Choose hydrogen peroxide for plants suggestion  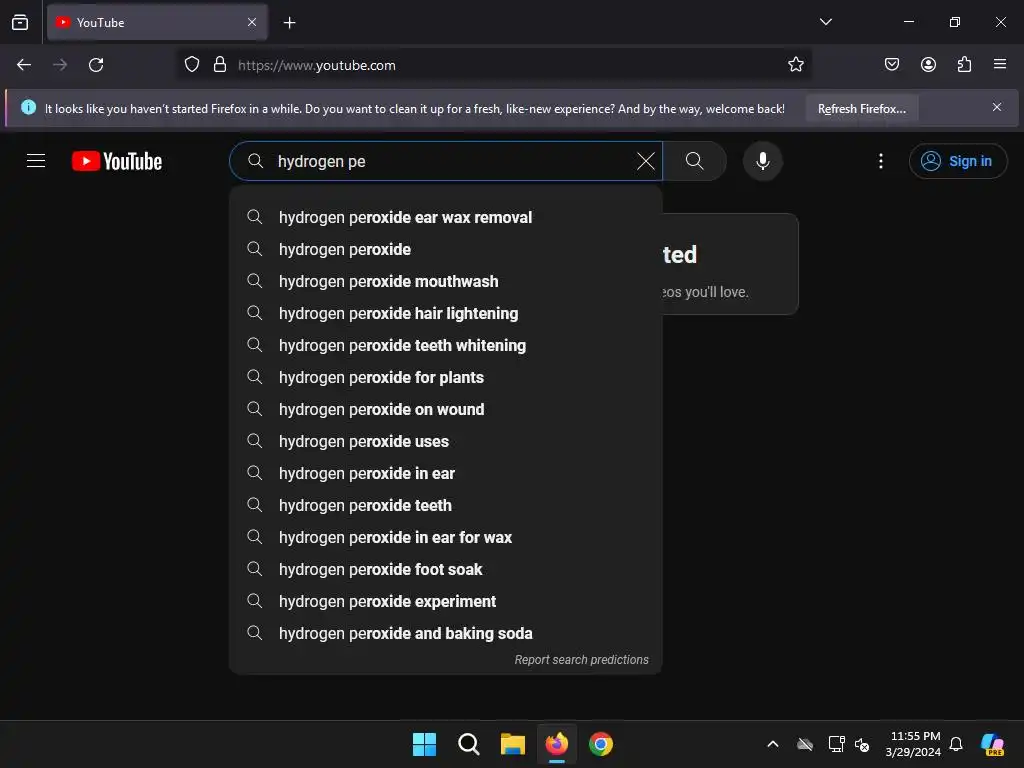click(x=445, y=377)
